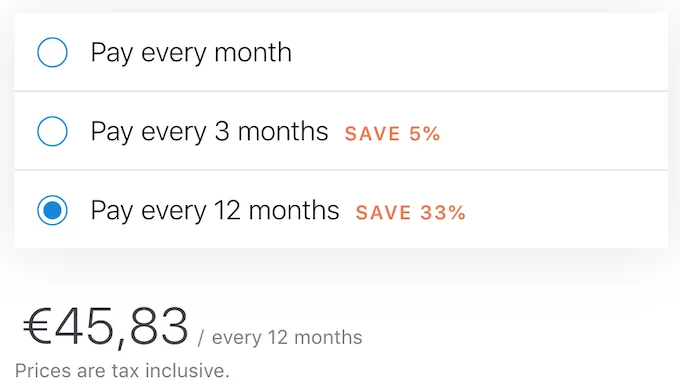Click the SAVE 5% badge

[392, 134]
